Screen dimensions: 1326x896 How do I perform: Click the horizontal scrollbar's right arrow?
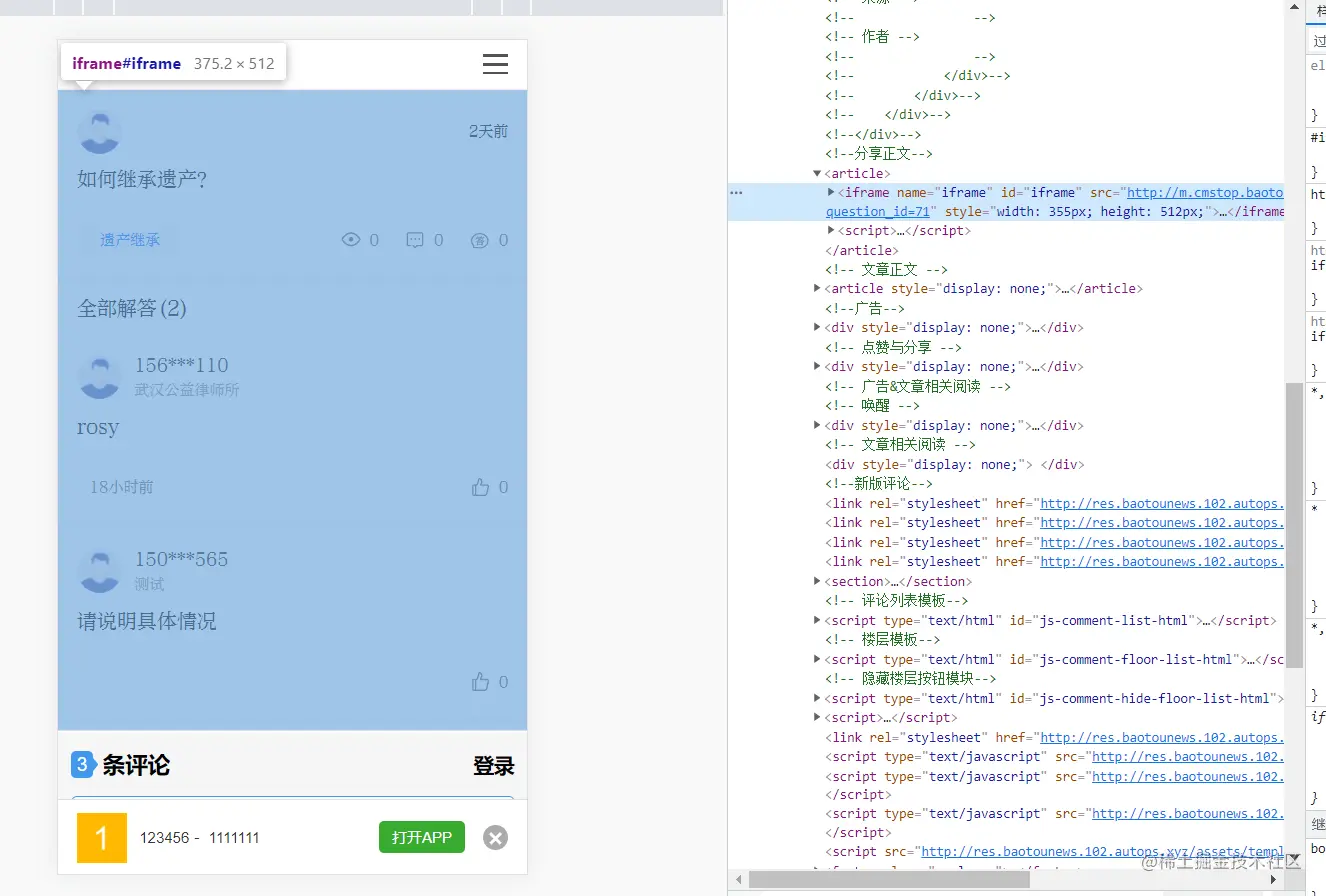pyautogui.click(x=1273, y=880)
